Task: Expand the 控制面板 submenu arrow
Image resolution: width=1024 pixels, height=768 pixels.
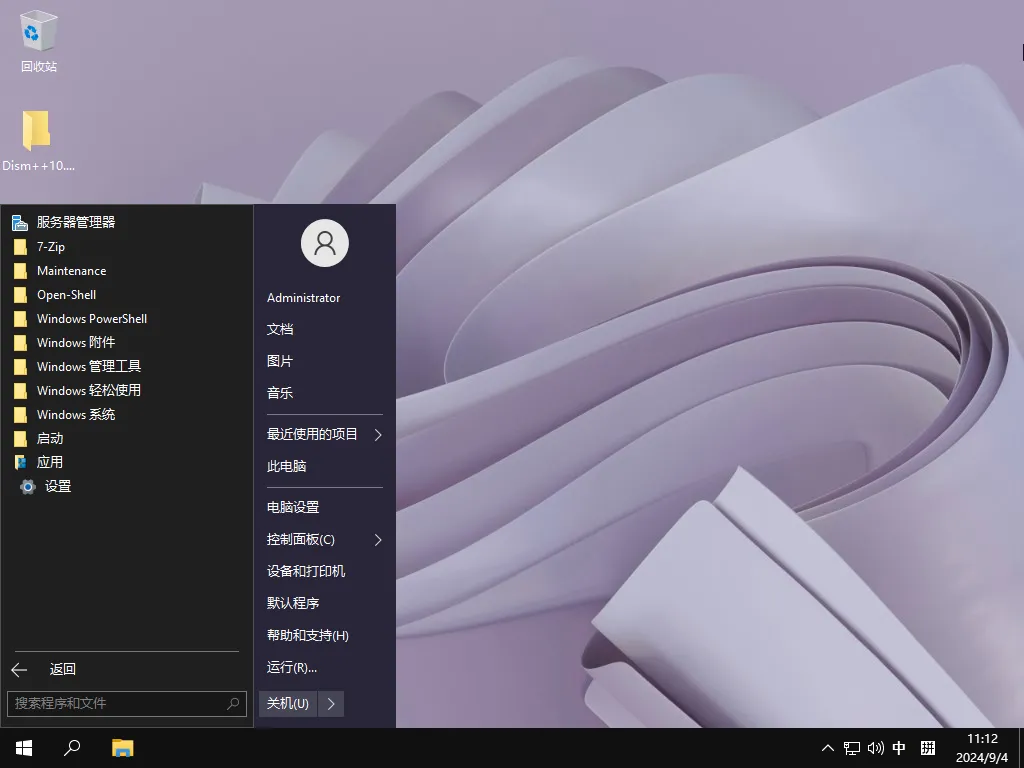Action: (377, 539)
